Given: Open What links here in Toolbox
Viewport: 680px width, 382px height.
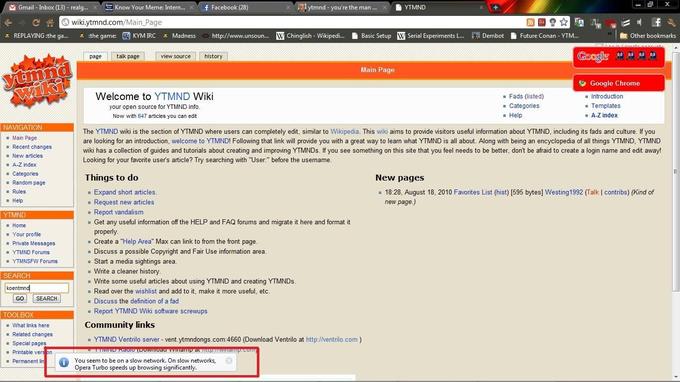Looking at the screenshot, I should click(30, 325).
